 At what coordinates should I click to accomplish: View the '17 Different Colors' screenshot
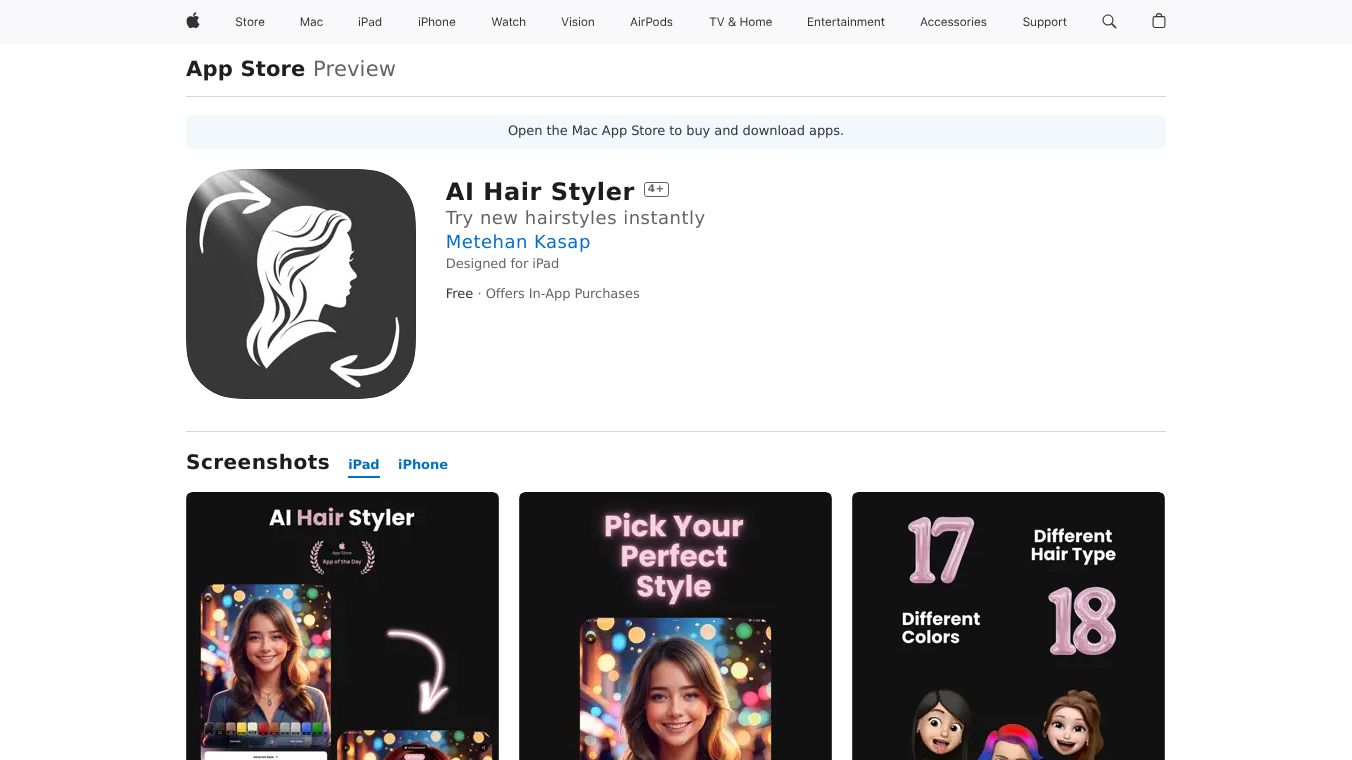tap(1008, 626)
